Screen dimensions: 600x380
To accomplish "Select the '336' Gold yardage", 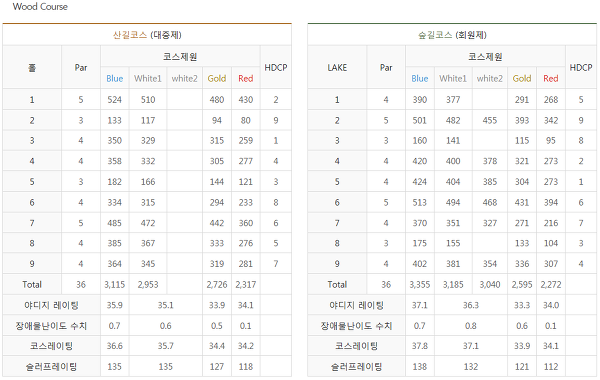I will coord(522,264).
